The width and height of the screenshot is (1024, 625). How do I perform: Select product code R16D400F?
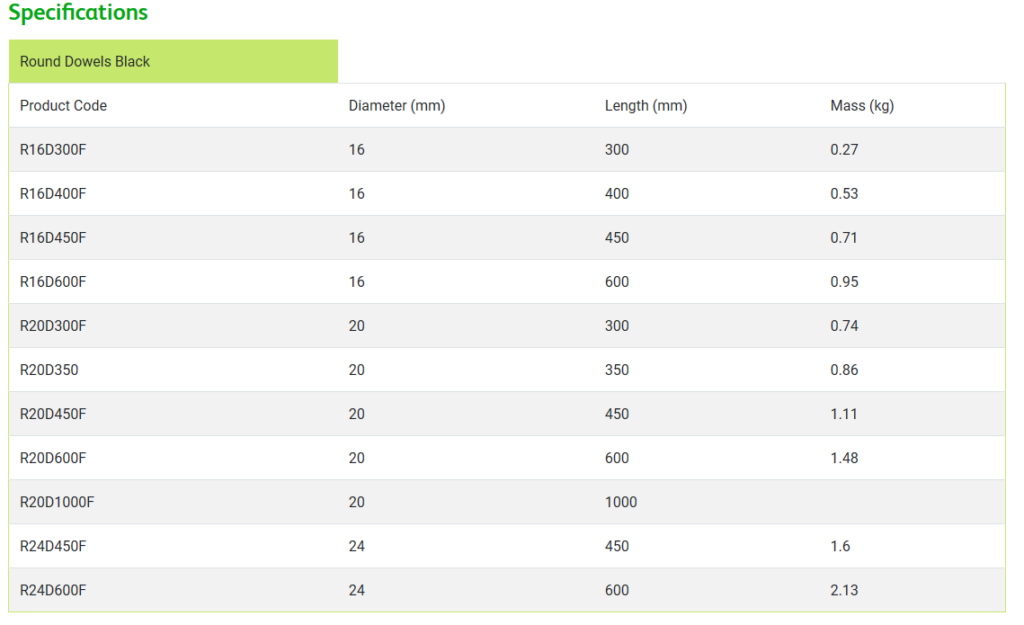coord(53,194)
